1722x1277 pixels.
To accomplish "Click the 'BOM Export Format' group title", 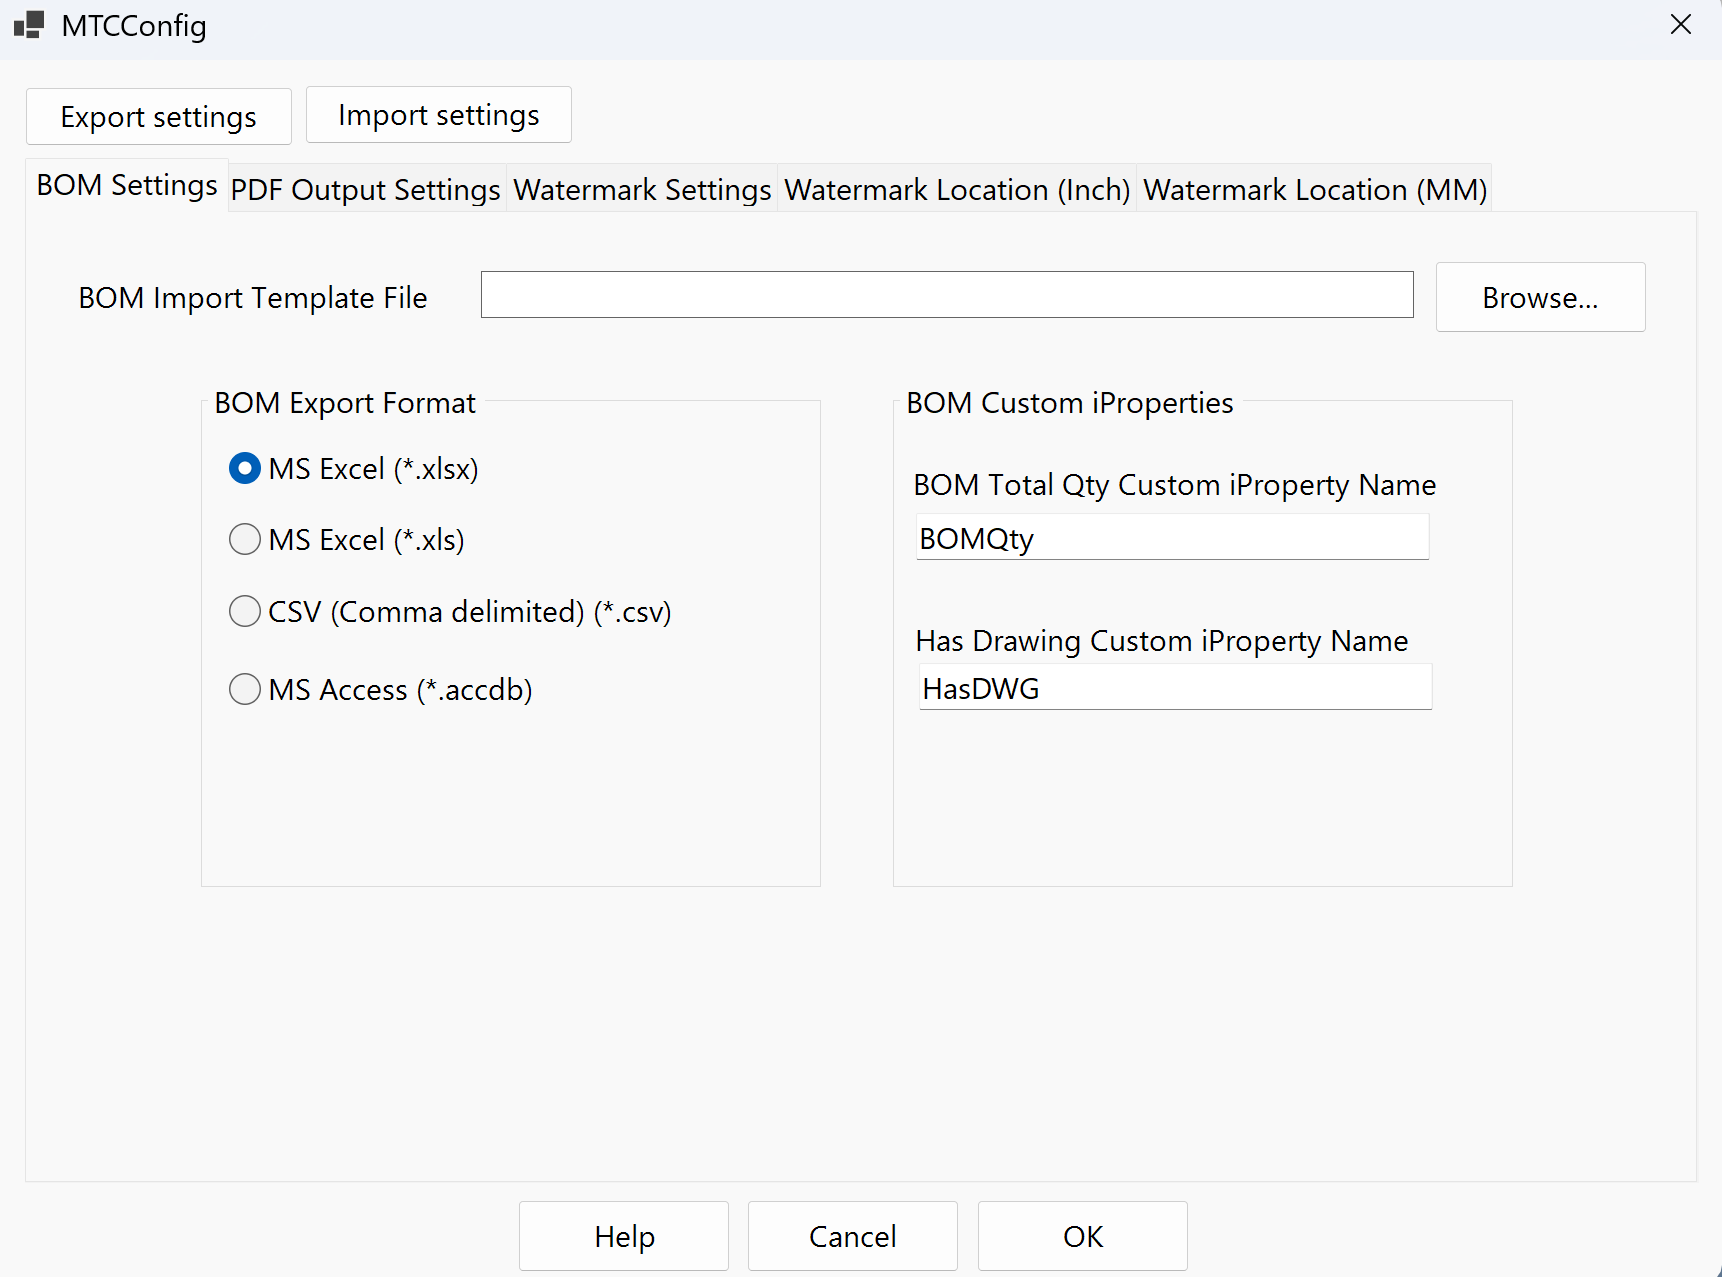I will pos(345,403).
